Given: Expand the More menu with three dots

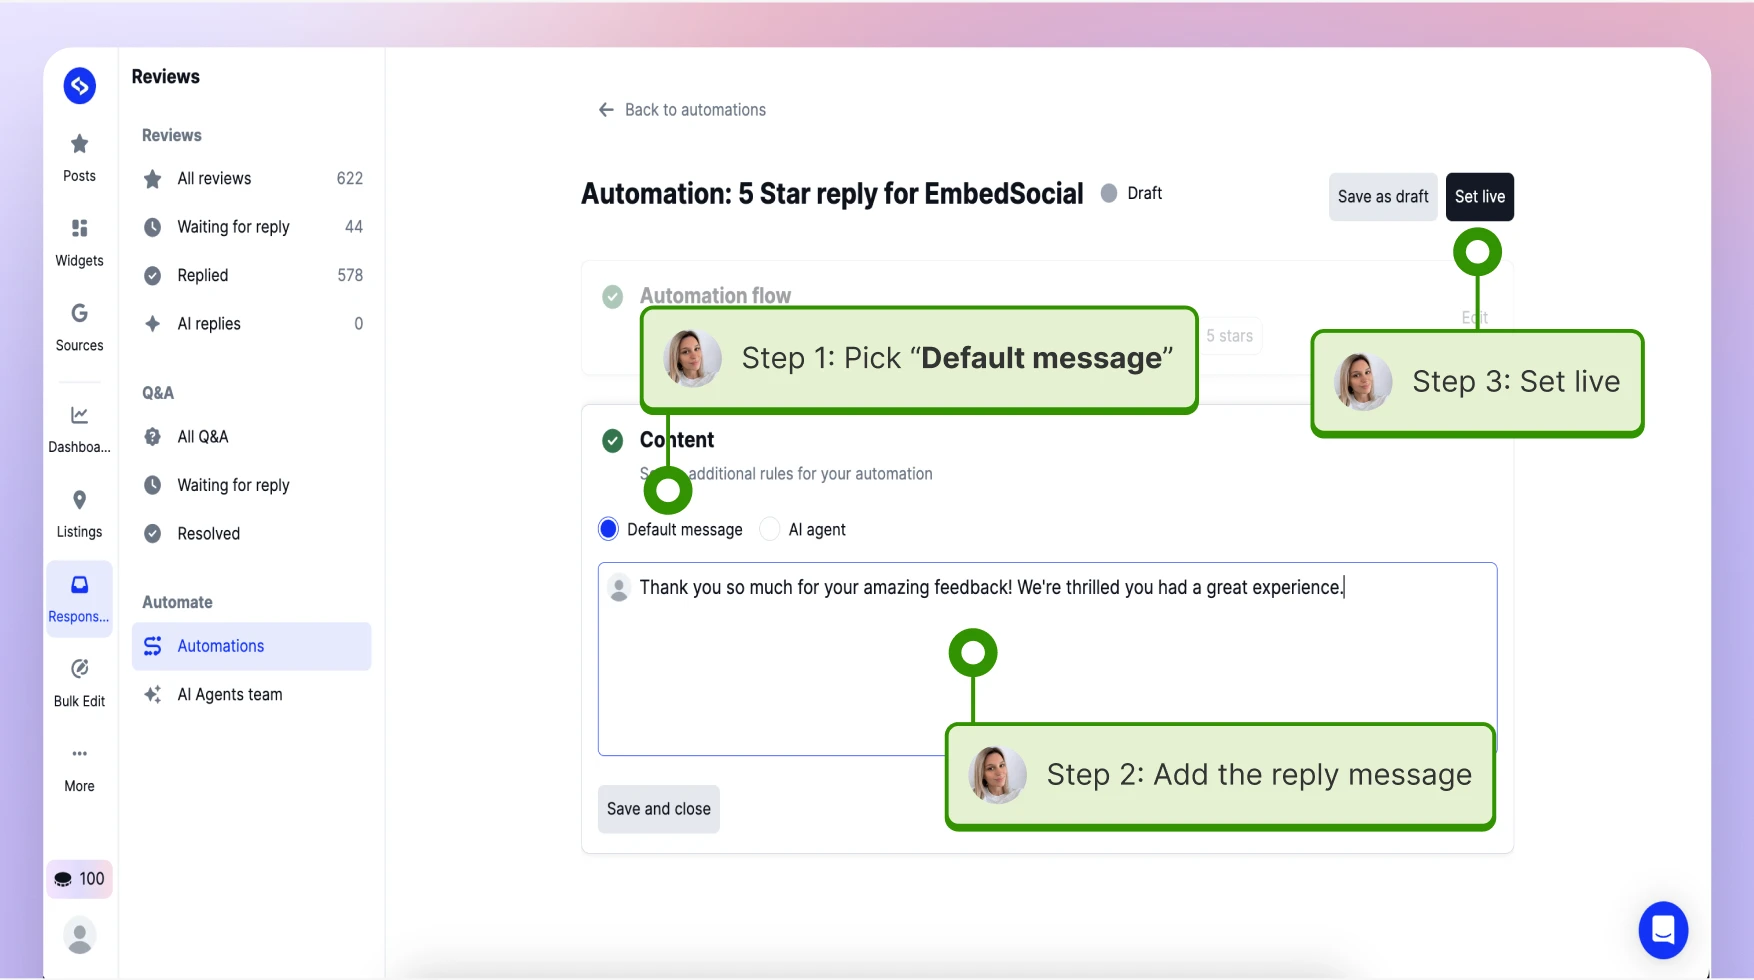Looking at the screenshot, I should (x=79, y=753).
